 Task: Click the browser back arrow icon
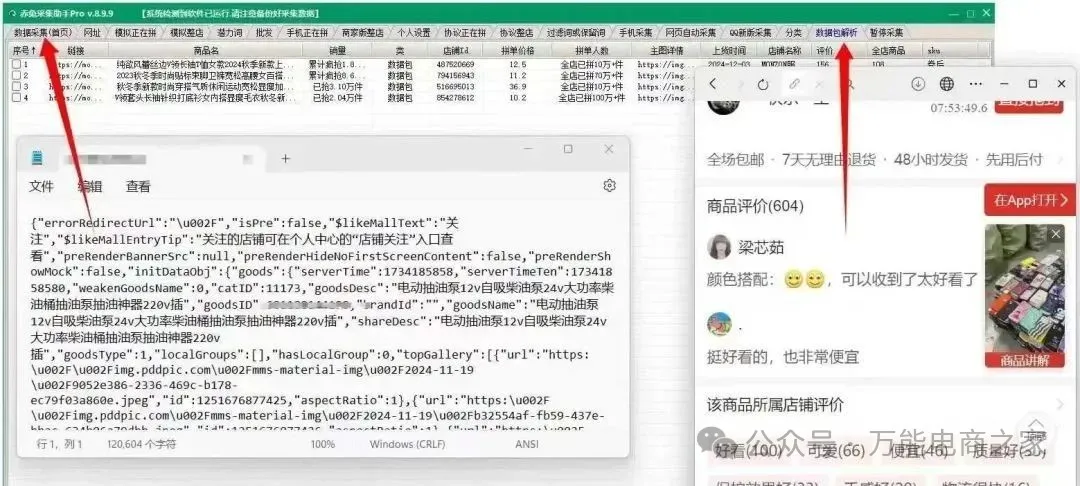click(714, 84)
